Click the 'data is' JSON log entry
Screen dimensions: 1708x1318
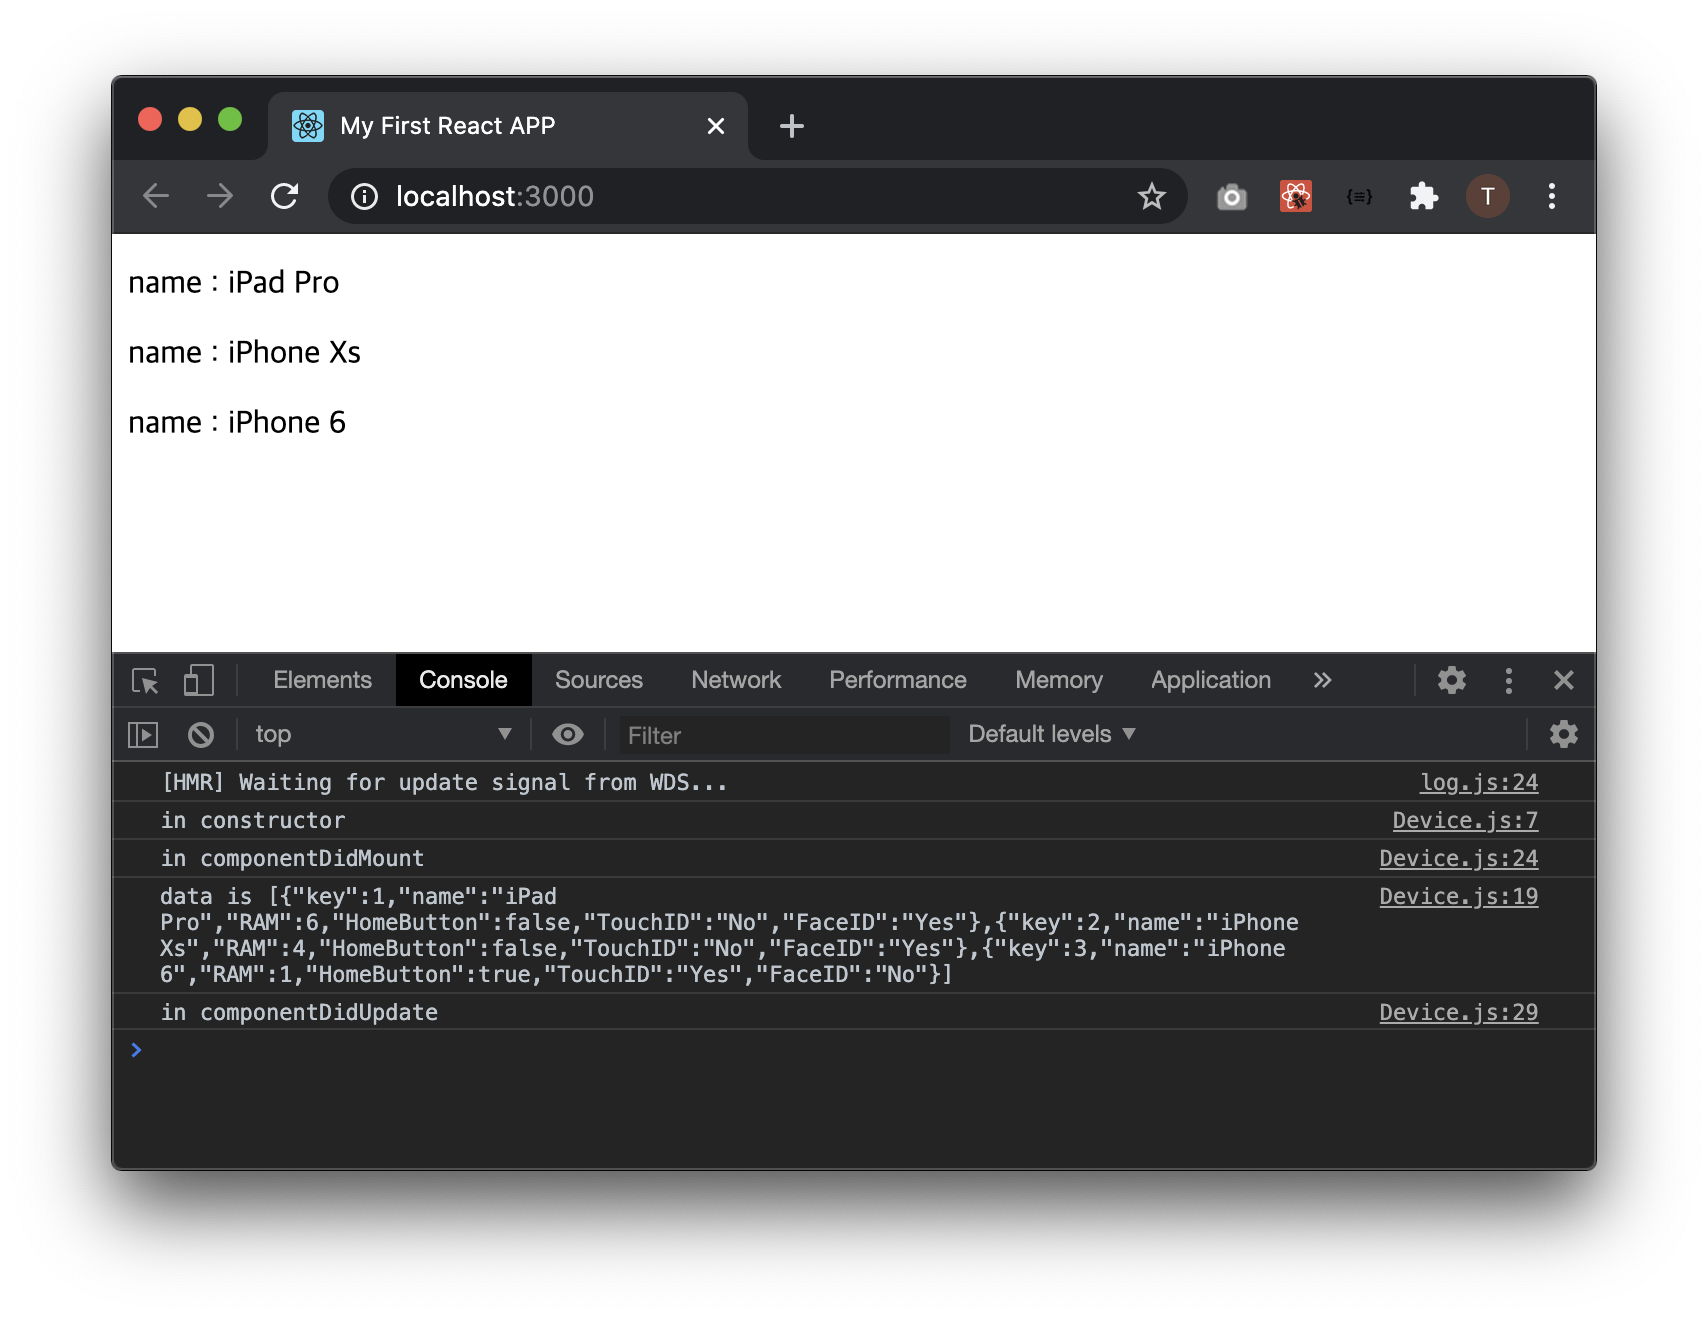coord(729,935)
